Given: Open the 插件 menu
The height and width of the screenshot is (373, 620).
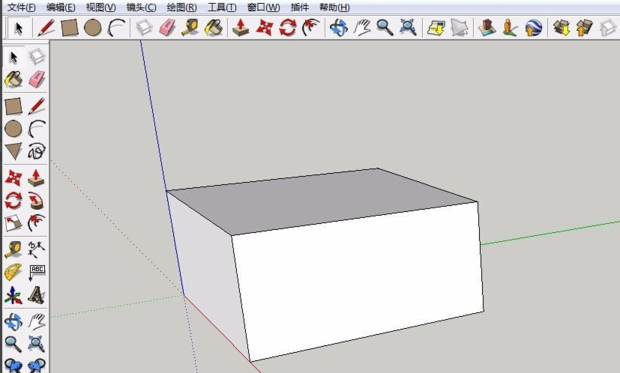Looking at the screenshot, I should 299,7.
